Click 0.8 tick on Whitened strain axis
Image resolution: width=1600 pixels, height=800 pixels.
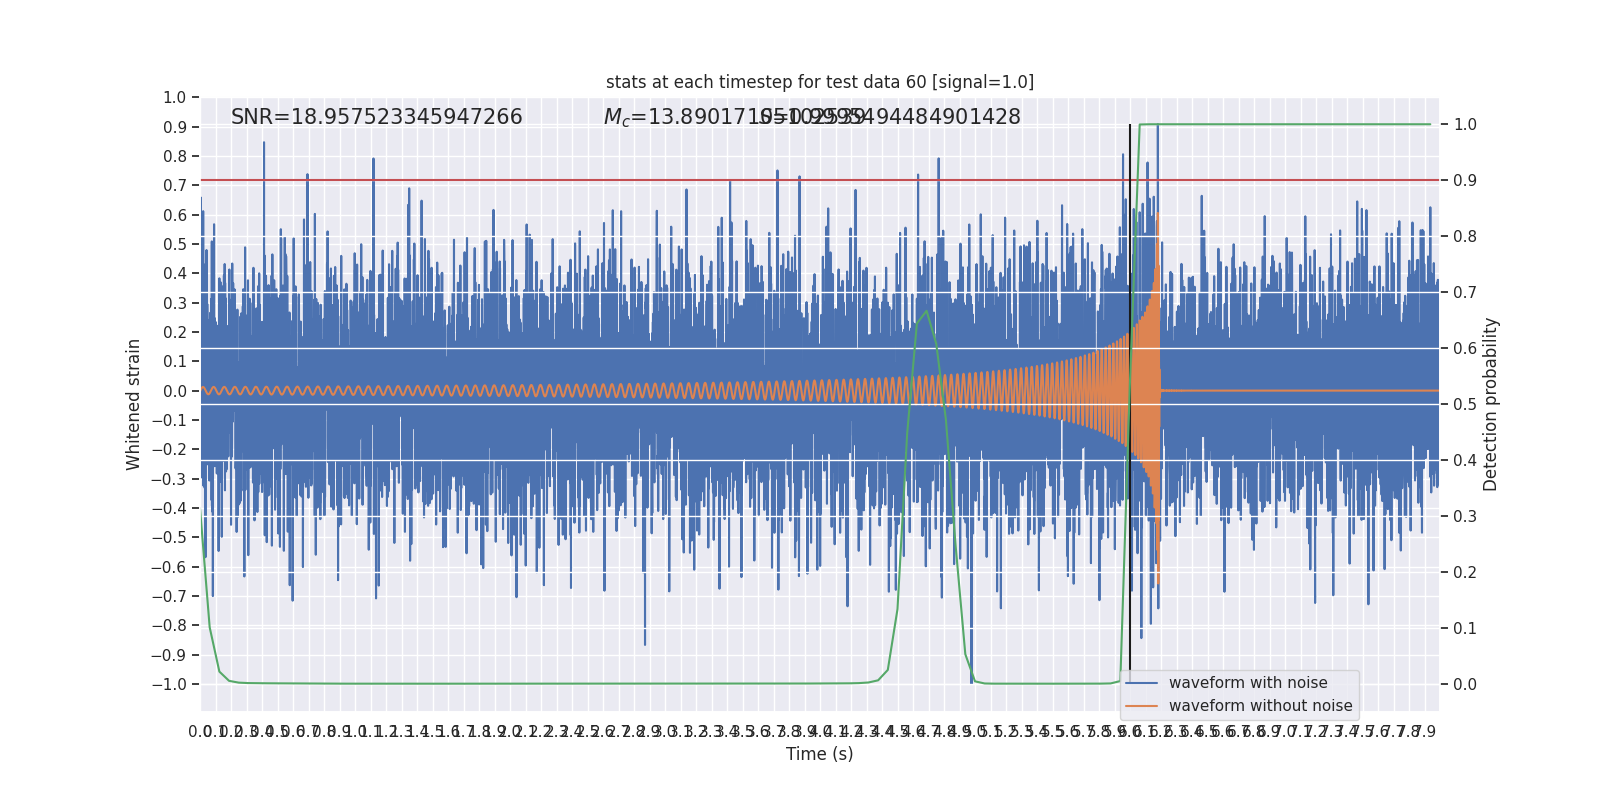[175, 157]
